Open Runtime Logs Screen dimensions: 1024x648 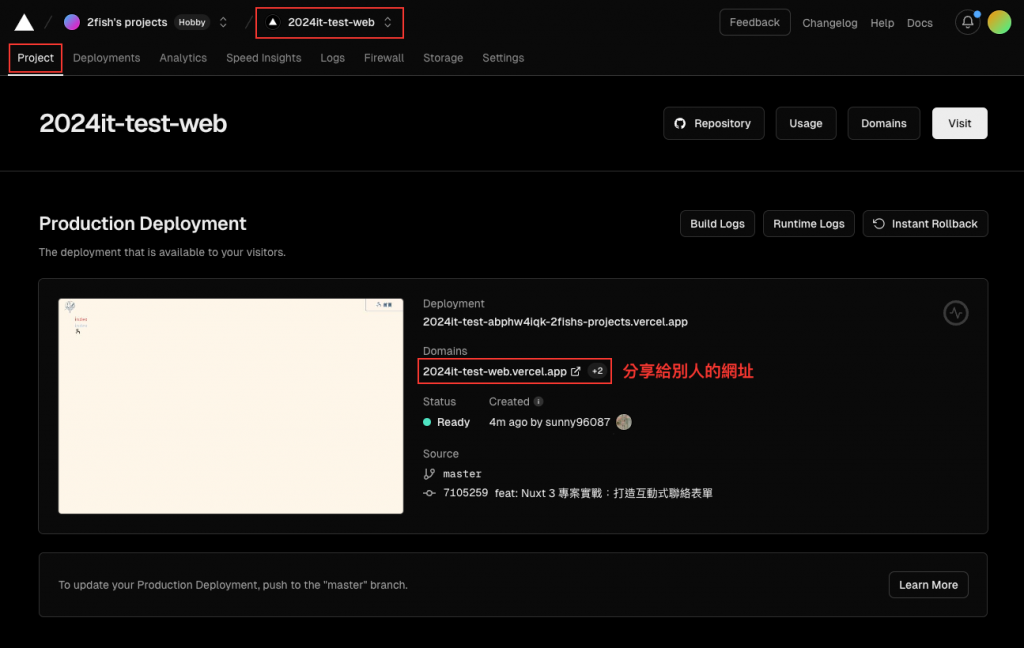point(808,223)
